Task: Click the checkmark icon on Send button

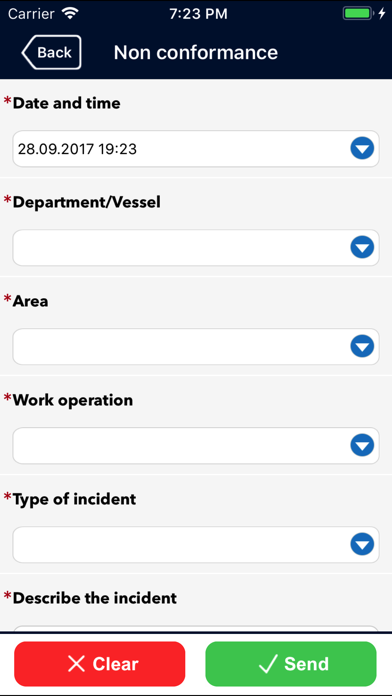Action: (x=268, y=664)
